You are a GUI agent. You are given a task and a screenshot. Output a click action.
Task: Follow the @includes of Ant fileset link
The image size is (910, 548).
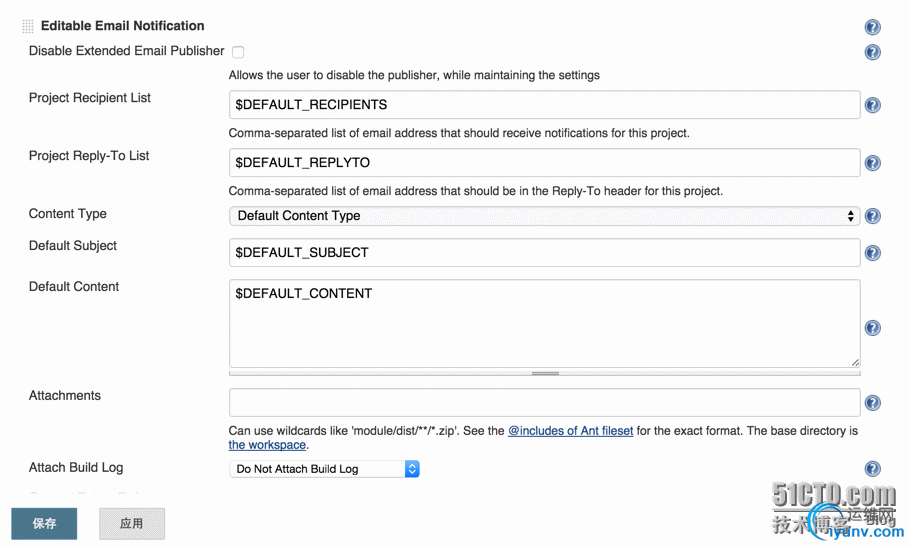(570, 431)
